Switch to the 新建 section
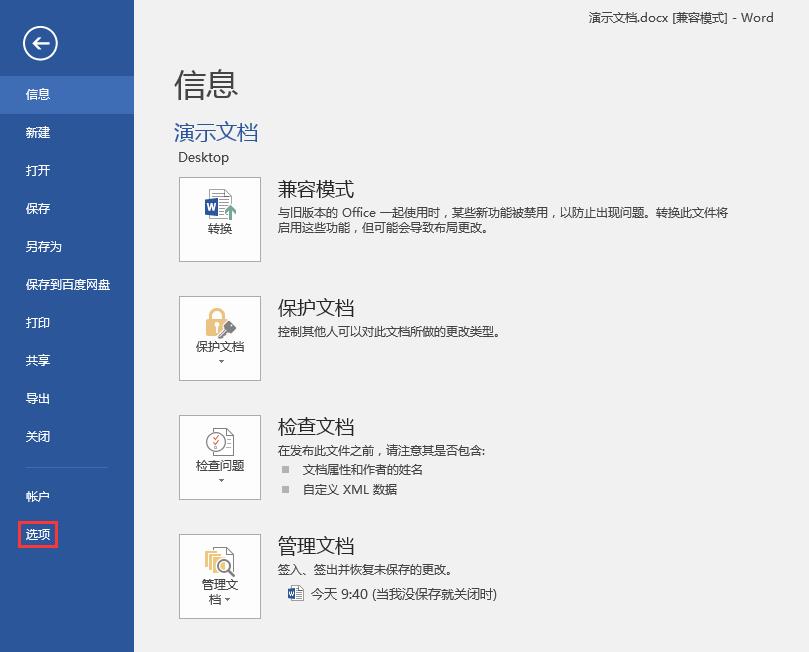 [x=37, y=132]
